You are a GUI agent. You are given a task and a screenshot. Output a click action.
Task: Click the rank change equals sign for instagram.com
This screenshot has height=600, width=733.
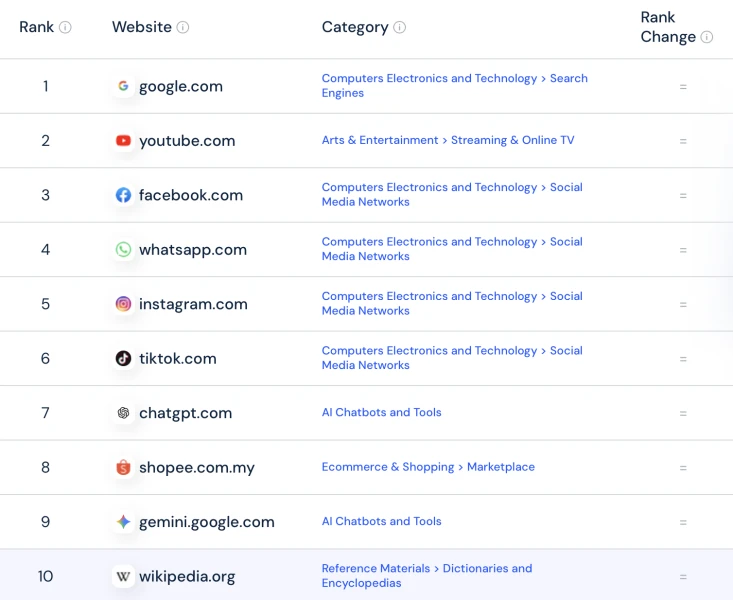coord(683,305)
